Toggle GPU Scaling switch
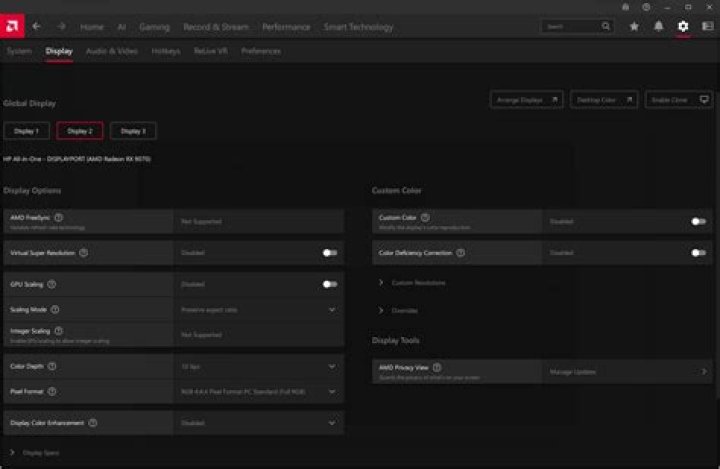Viewport: 720px width, 469px height. tap(330, 284)
